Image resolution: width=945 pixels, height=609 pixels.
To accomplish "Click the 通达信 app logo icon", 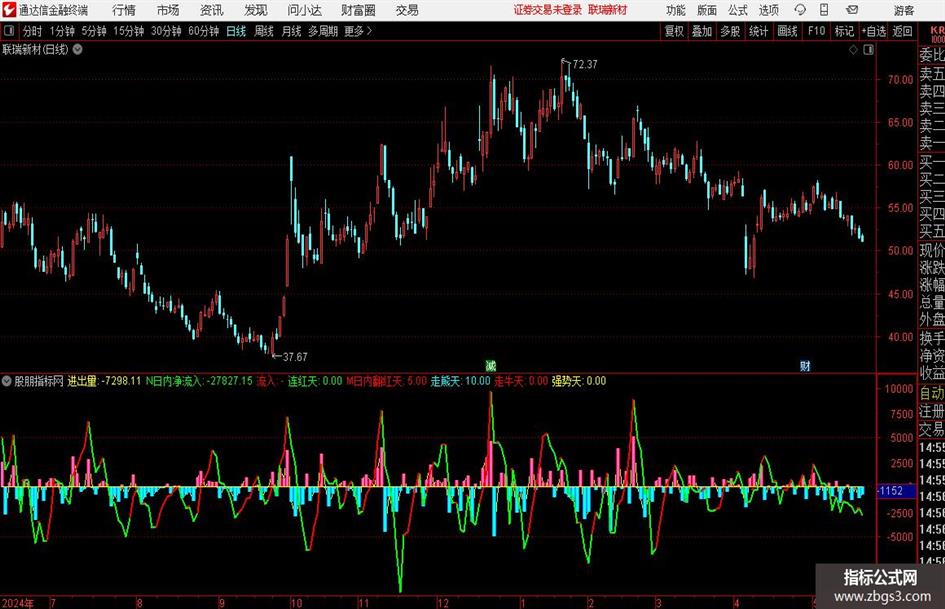I will click(x=9, y=10).
